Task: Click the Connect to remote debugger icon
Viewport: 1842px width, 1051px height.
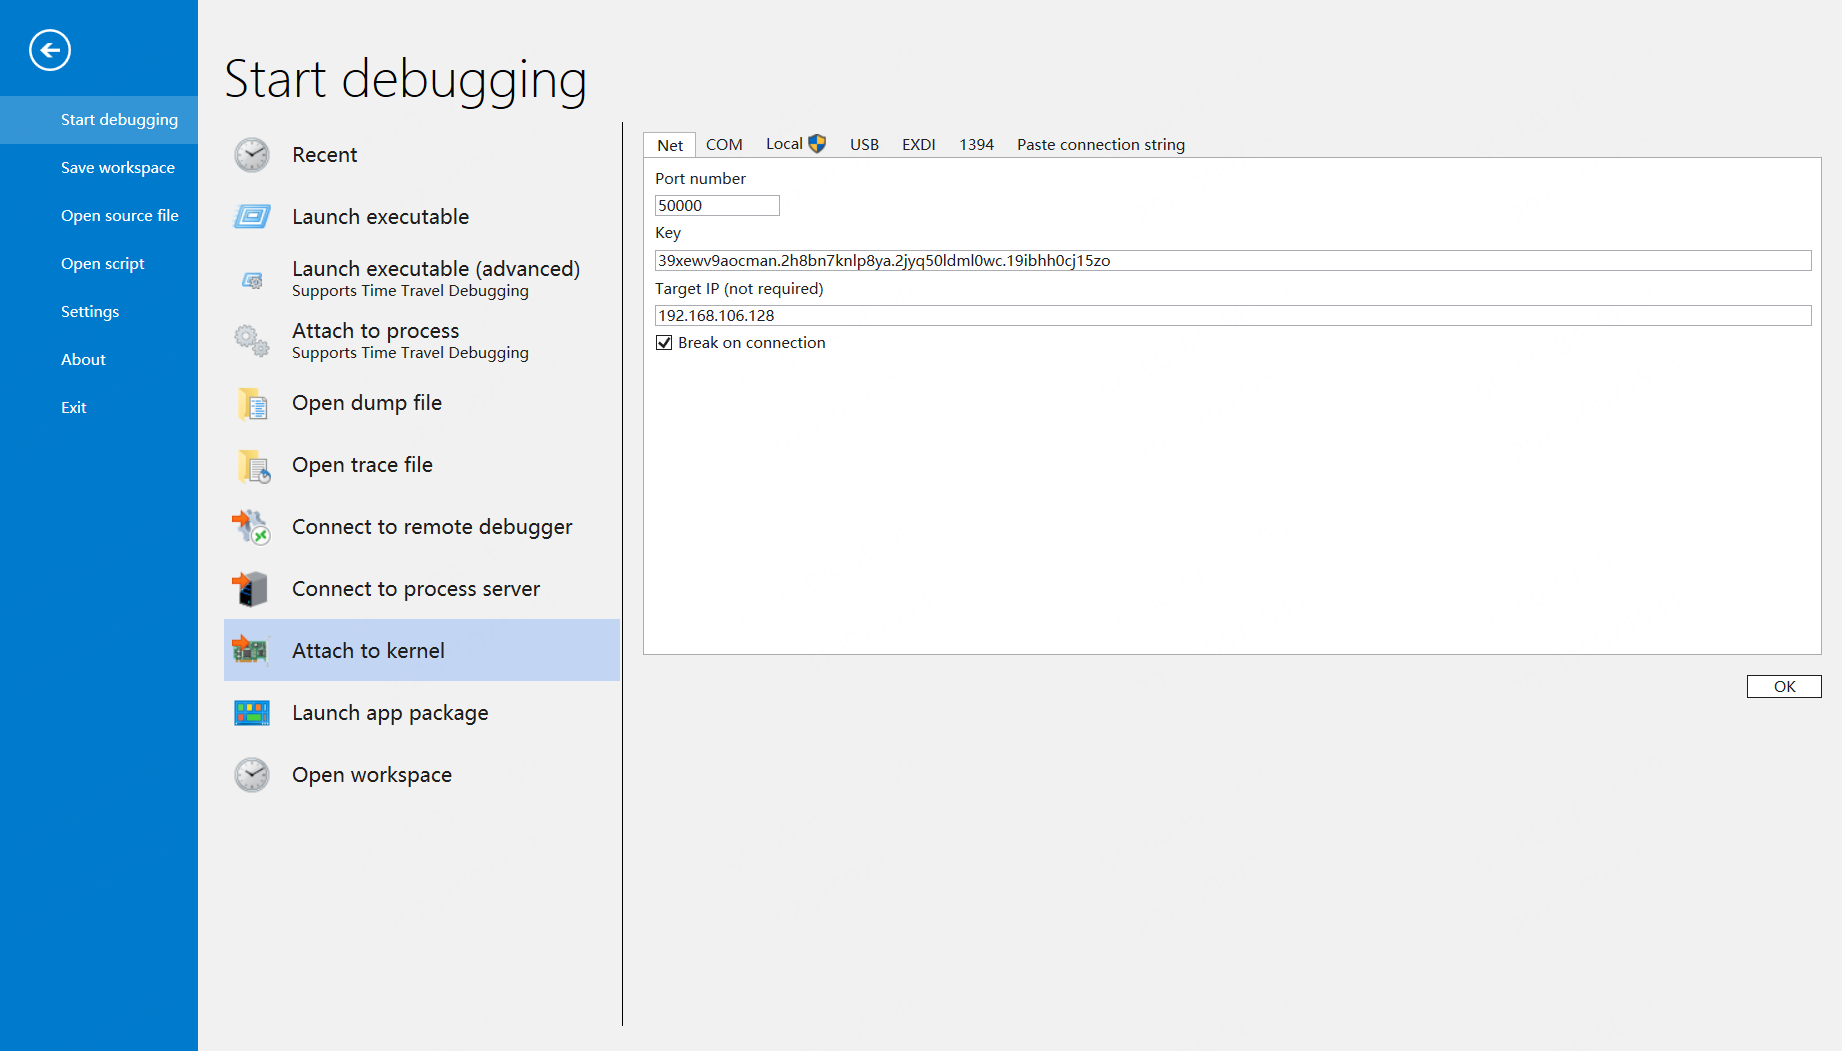Action: tap(251, 527)
